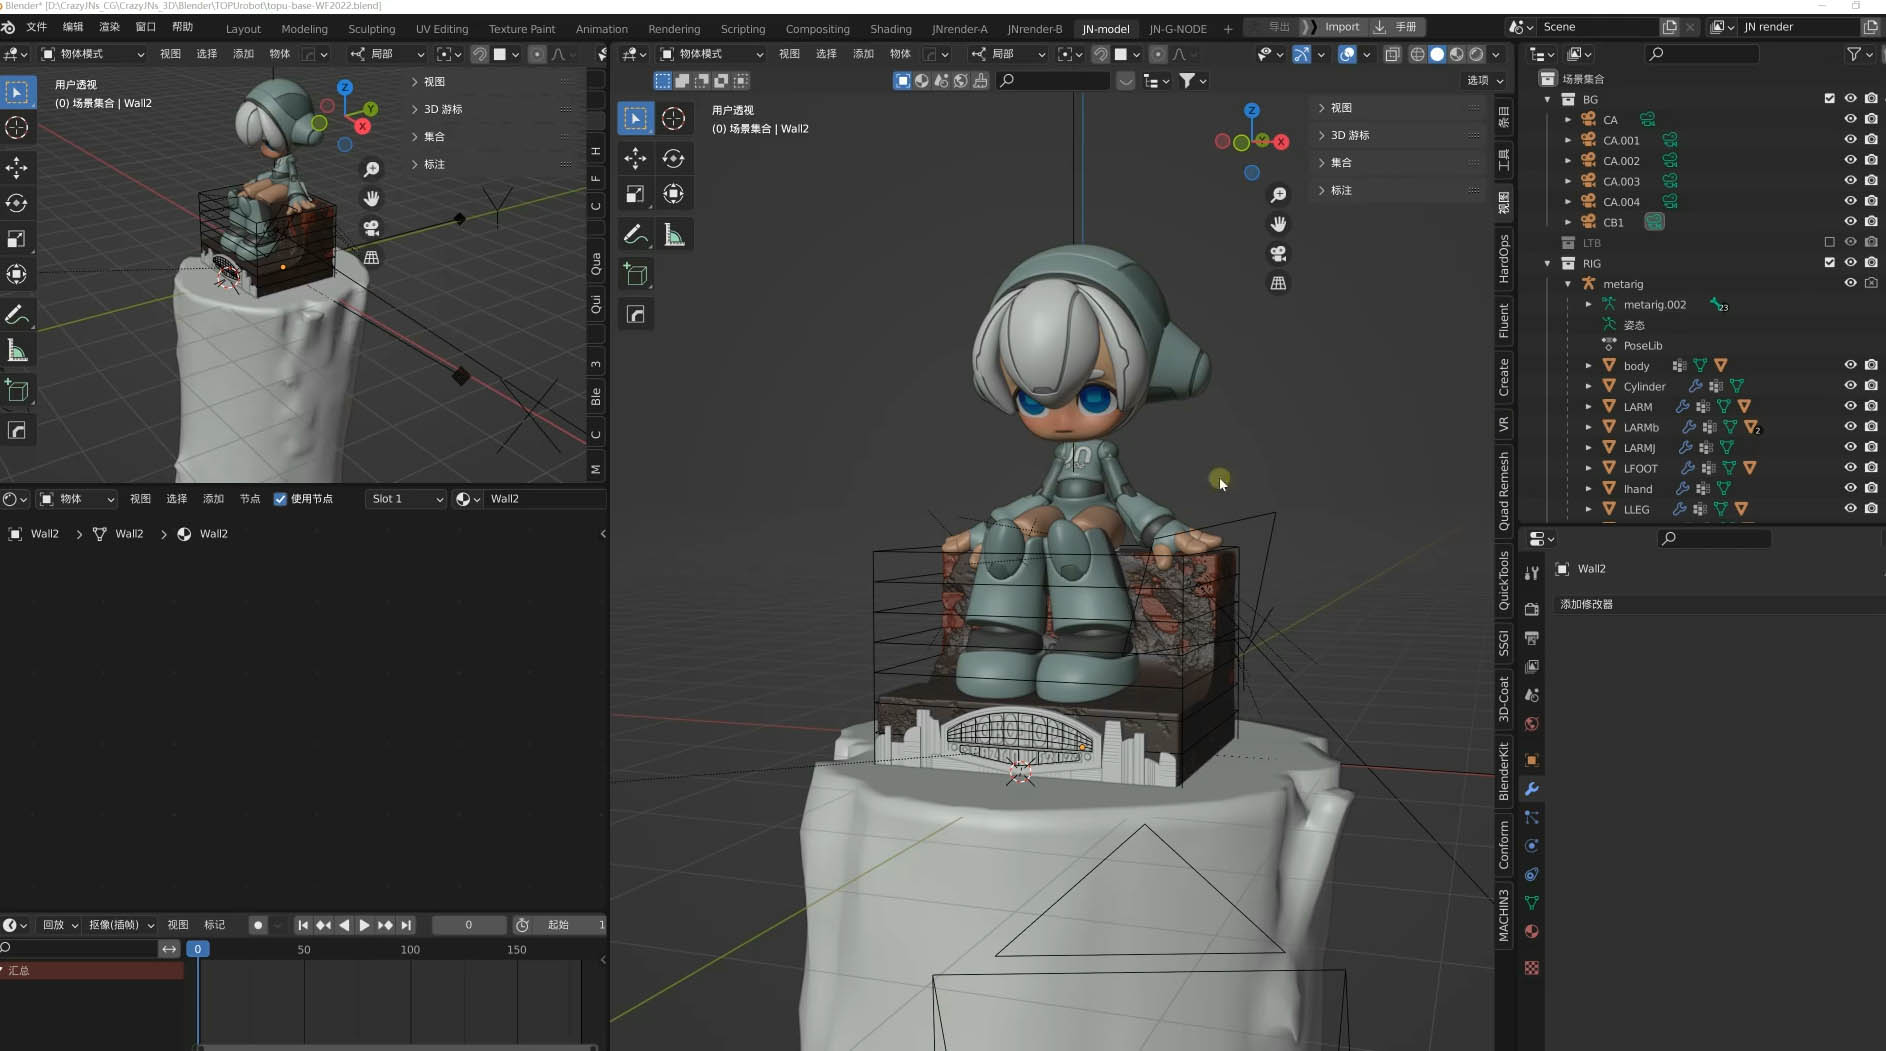Image resolution: width=1886 pixels, height=1051 pixels.
Task: Open the Texture properties checker tab
Action: 1531,968
